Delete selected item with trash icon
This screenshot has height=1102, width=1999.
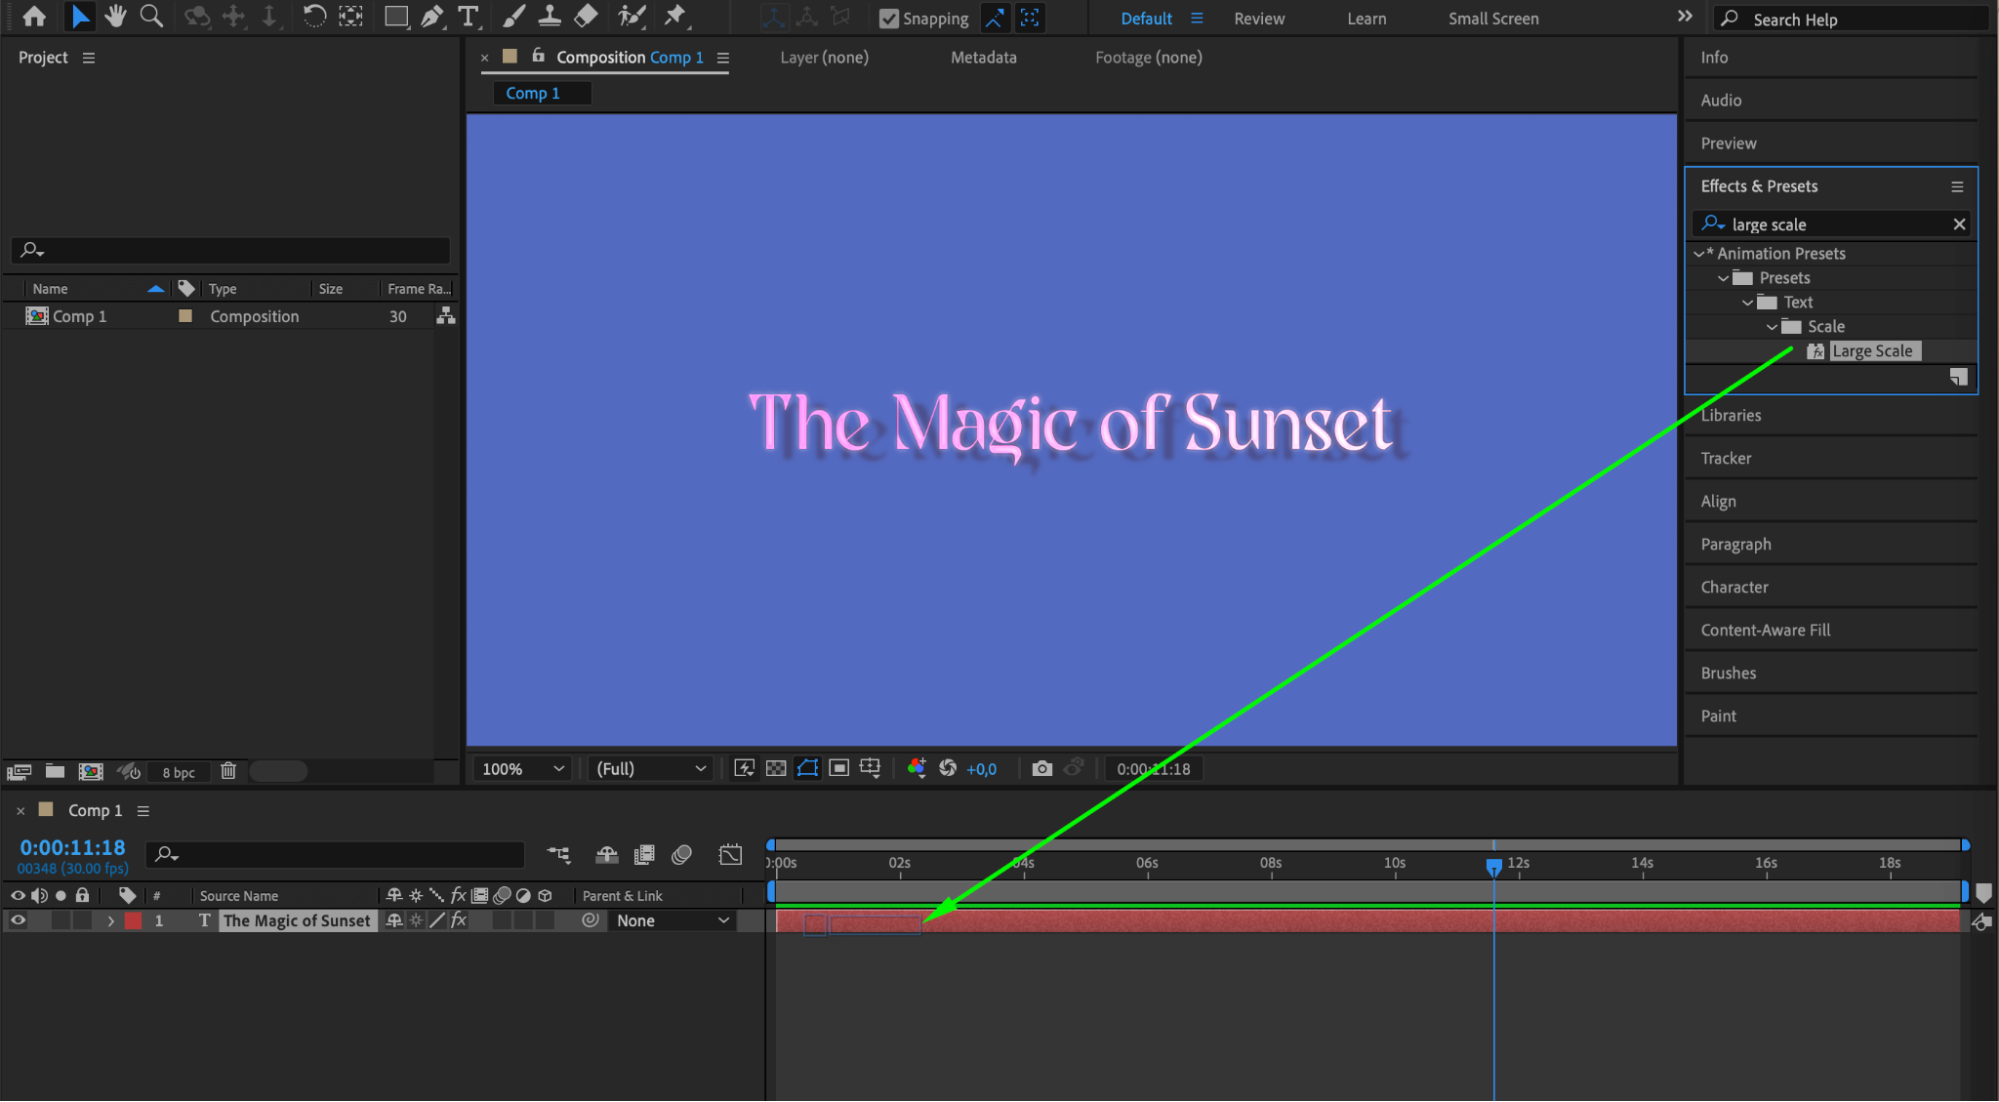228,771
